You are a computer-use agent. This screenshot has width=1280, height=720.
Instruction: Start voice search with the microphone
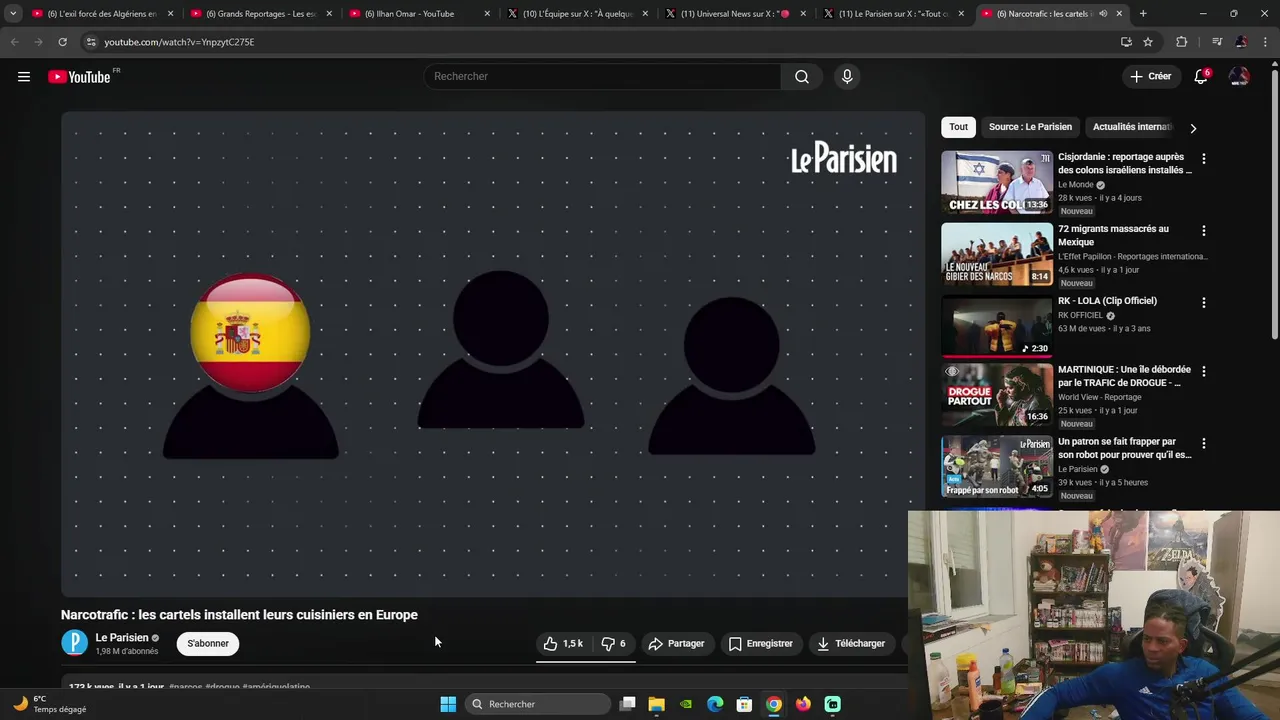[847, 77]
